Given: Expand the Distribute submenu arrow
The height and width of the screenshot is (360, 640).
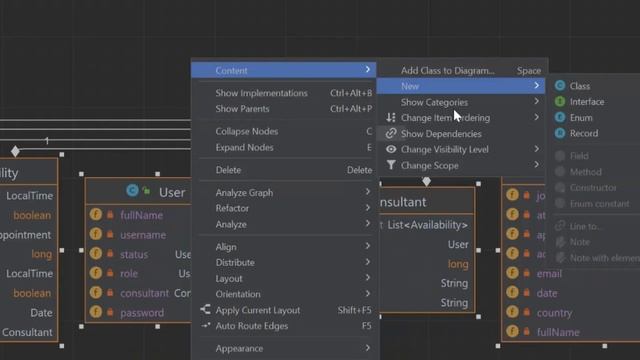Looking at the screenshot, I should 368,262.
